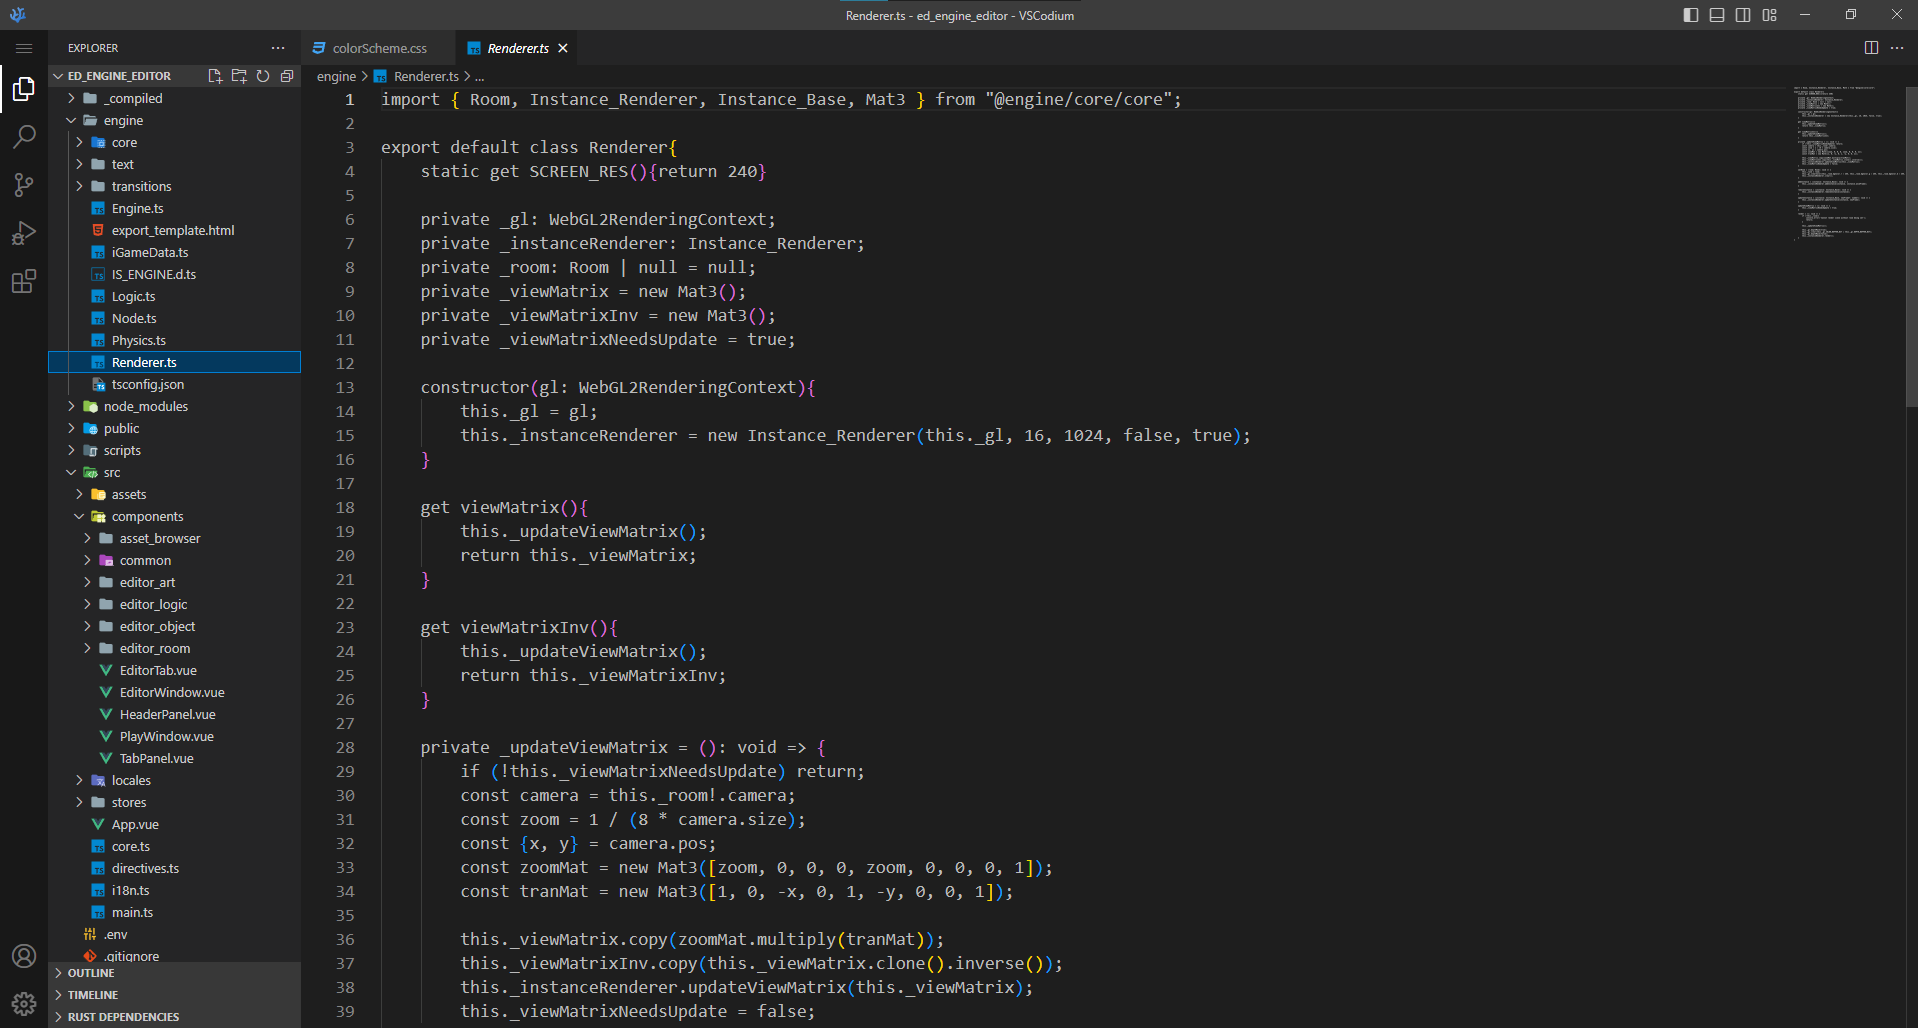Expand the node_modules folder

[175, 406]
